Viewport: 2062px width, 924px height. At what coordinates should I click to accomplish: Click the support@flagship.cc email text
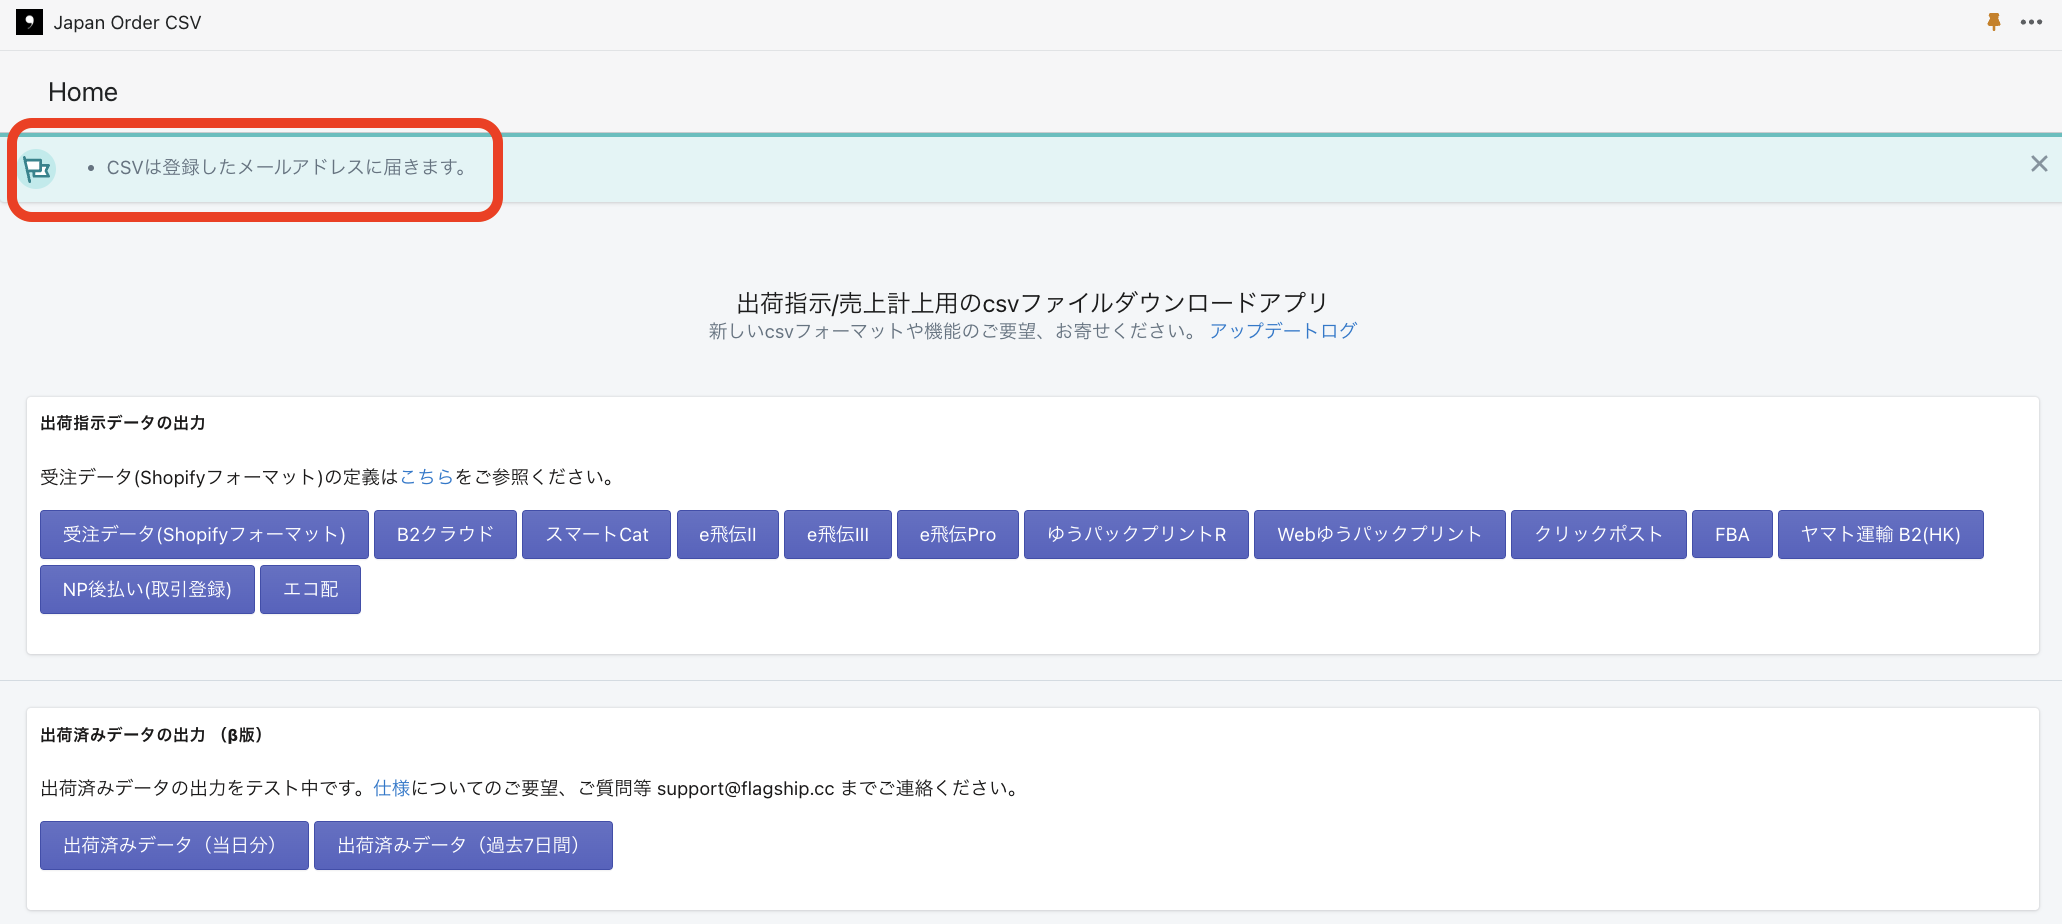click(745, 788)
